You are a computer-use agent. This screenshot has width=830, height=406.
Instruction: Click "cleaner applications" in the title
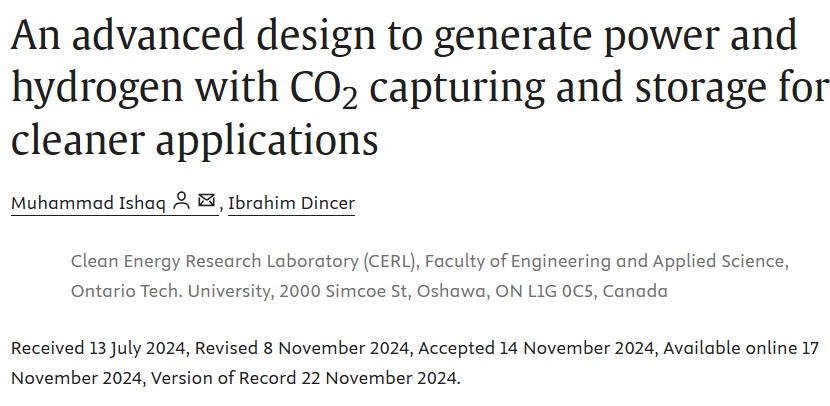tap(194, 140)
